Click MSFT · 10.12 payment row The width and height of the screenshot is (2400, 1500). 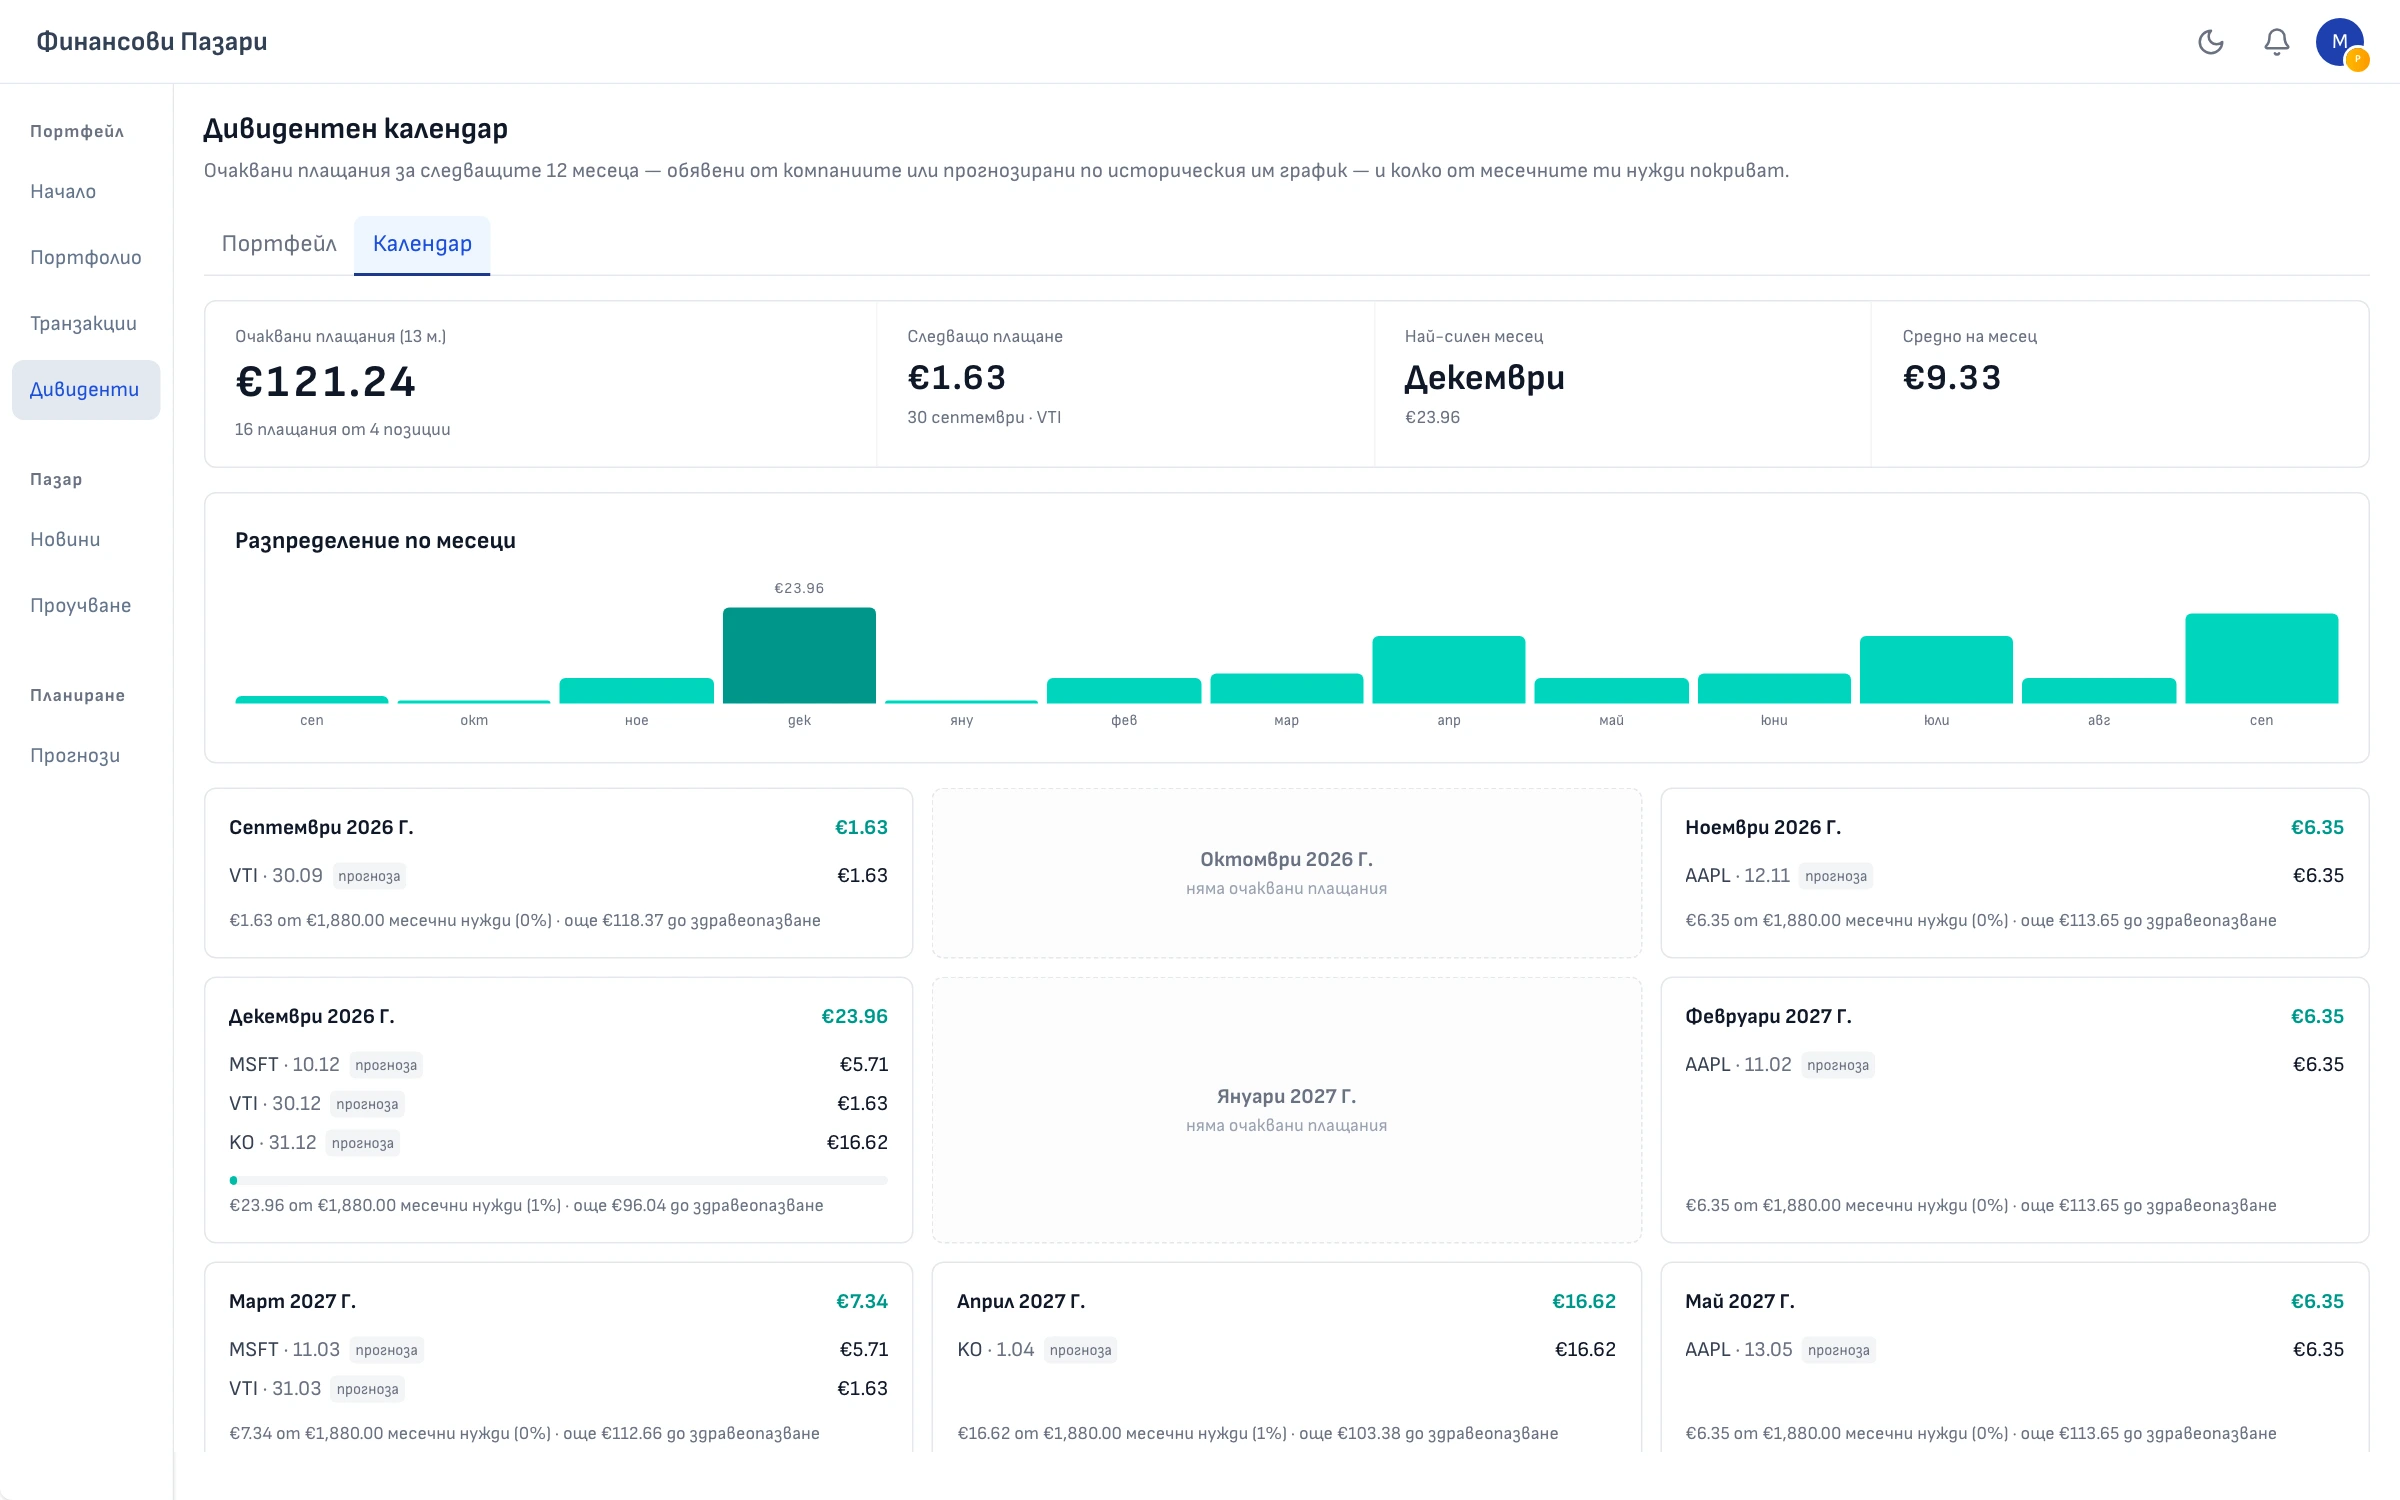tap(558, 1064)
